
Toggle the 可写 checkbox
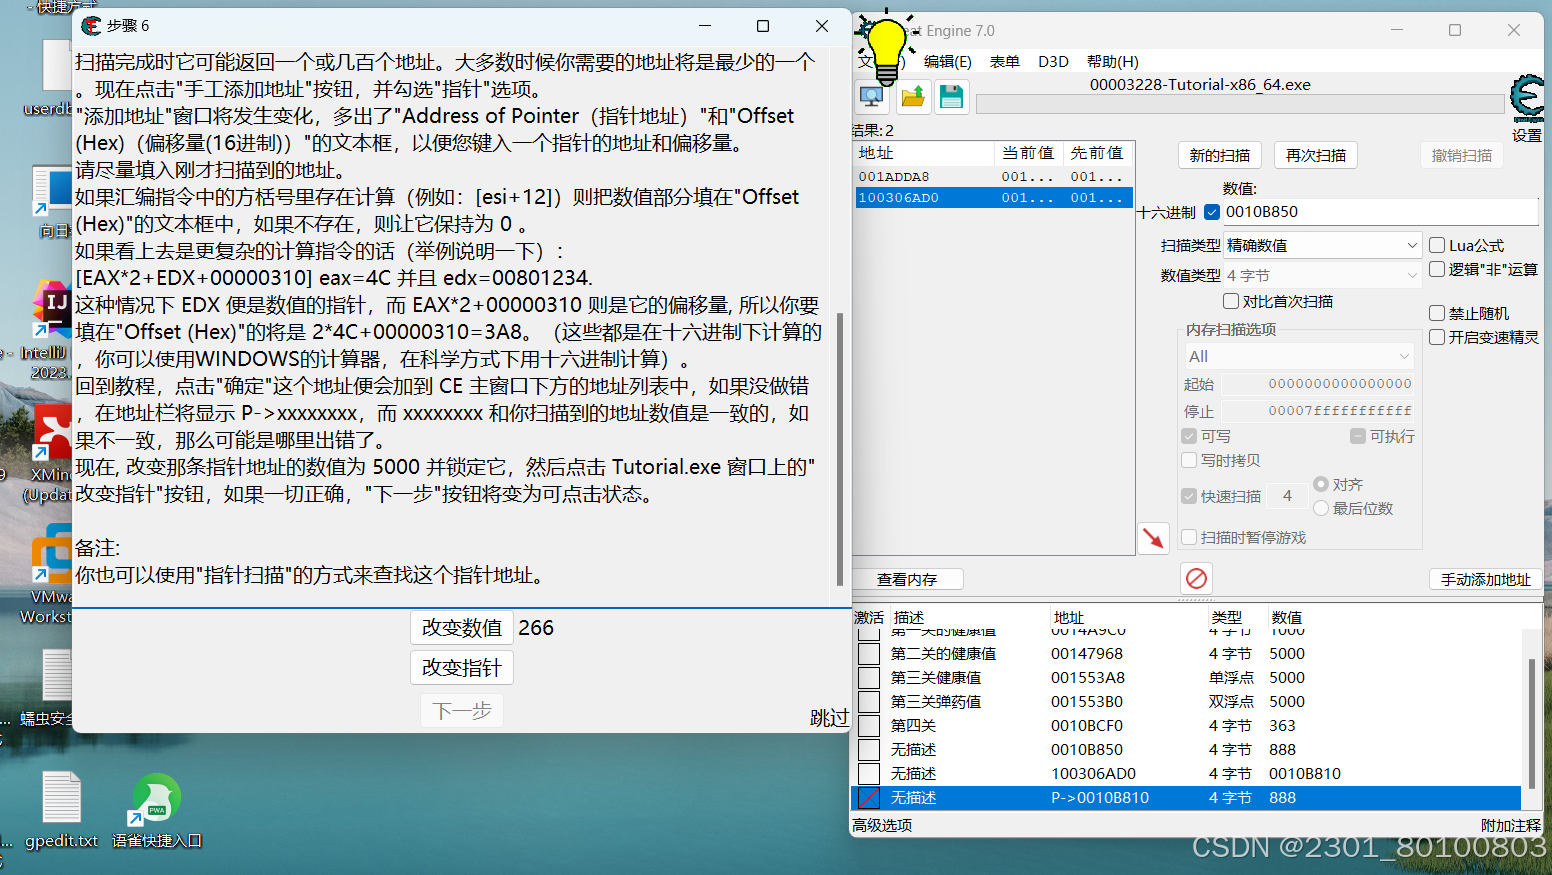click(x=1189, y=436)
